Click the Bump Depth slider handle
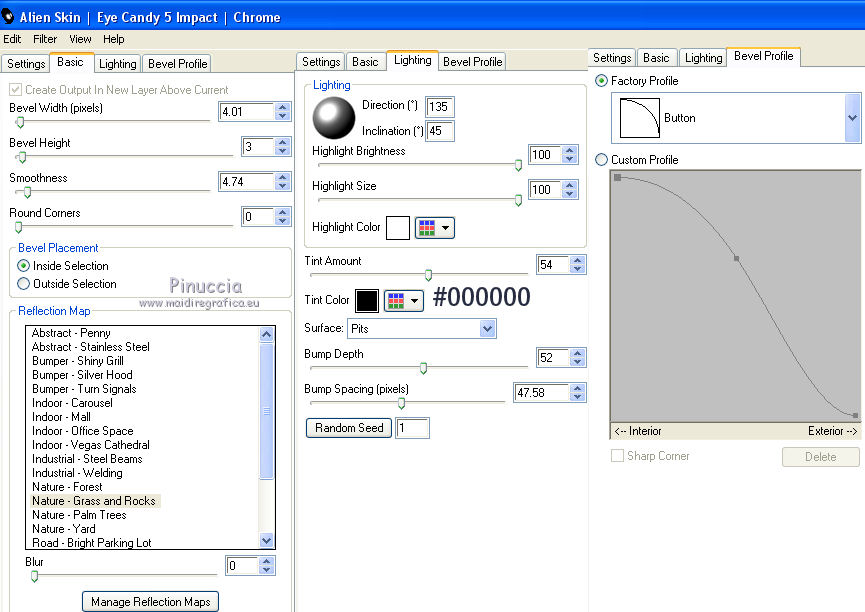This screenshot has height=612, width=865. pyautogui.click(x=423, y=368)
